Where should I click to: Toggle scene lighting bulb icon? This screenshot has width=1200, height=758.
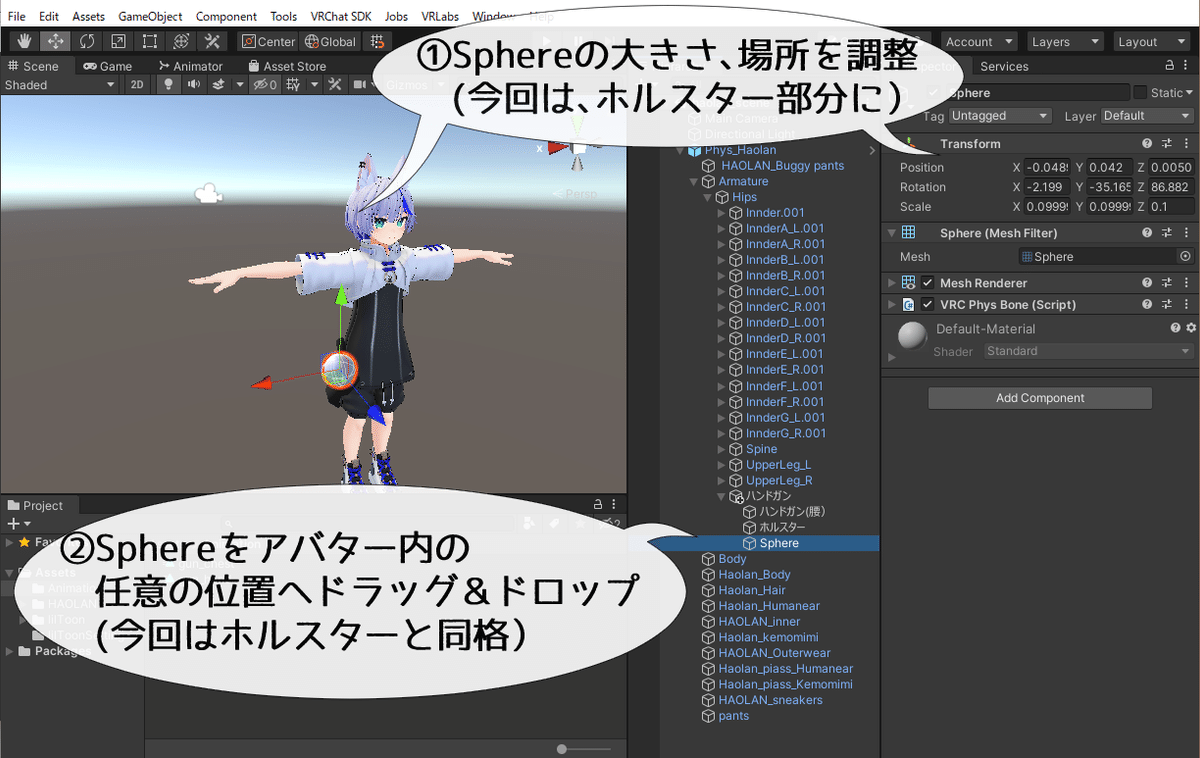tap(168, 85)
